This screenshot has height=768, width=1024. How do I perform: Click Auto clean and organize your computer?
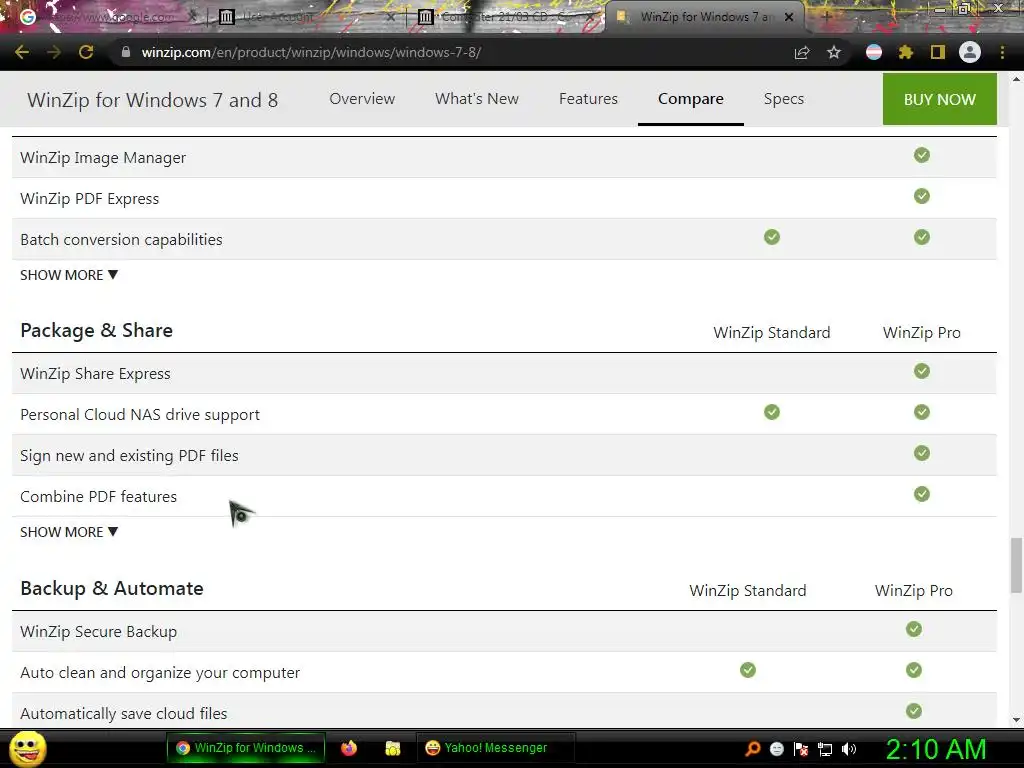click(160, 673)
